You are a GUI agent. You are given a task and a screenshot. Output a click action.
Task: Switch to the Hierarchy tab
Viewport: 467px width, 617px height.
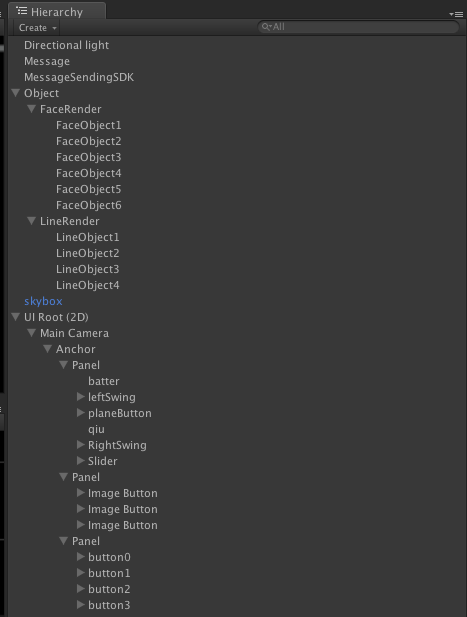[57, 12]
